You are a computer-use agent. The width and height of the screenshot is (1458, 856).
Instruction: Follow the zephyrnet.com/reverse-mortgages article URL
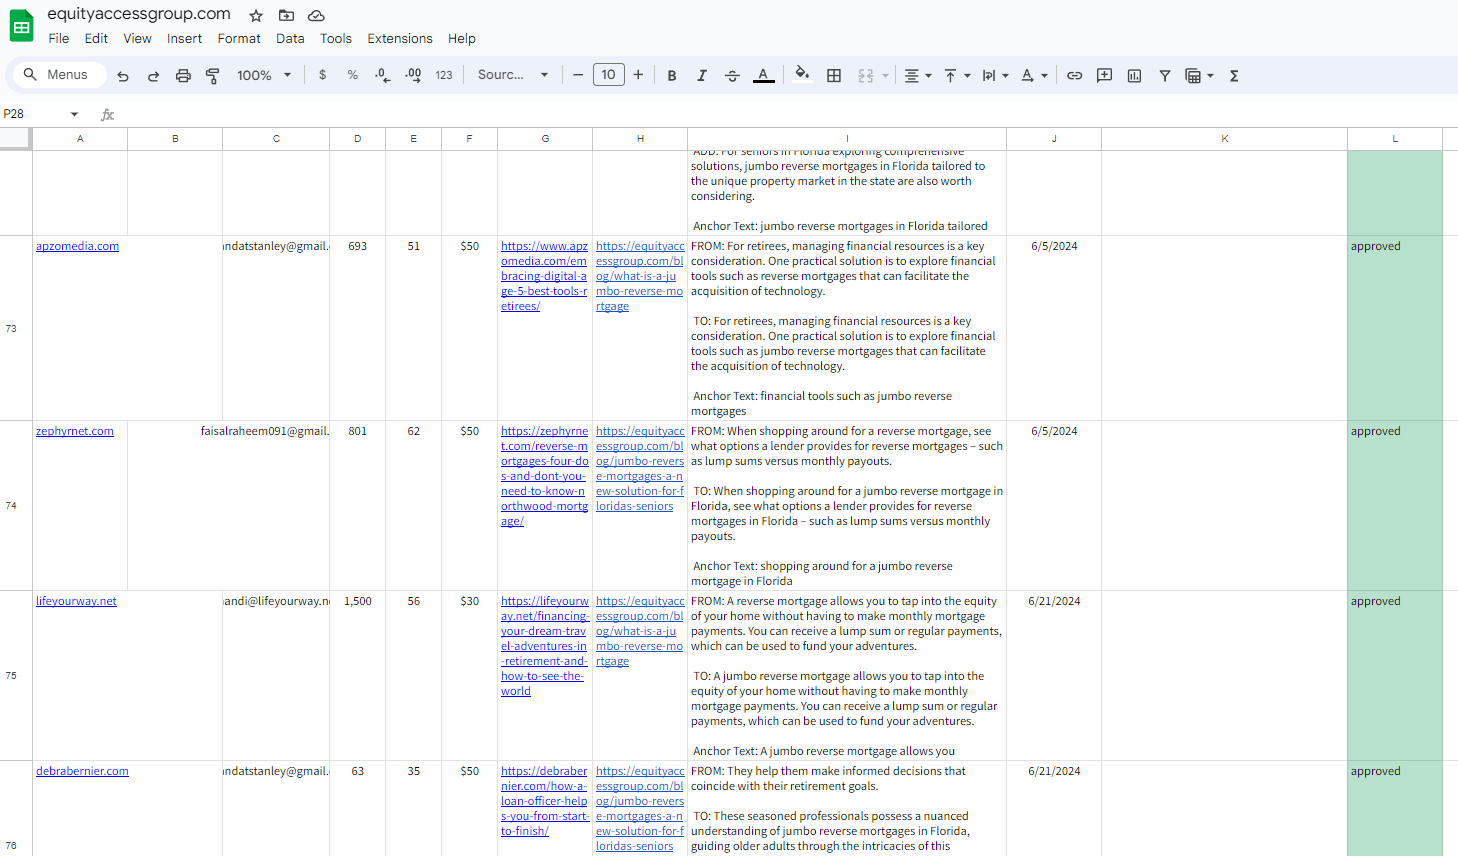(x=545, y=476)
